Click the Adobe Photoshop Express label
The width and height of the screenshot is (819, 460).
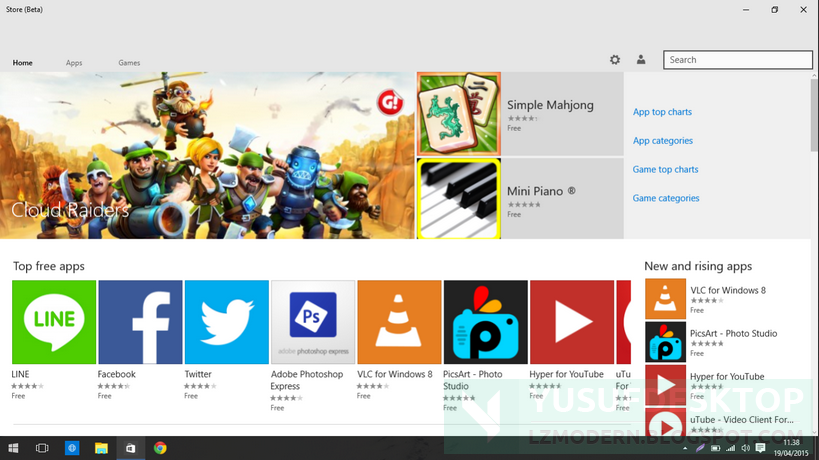pos(307,380)
